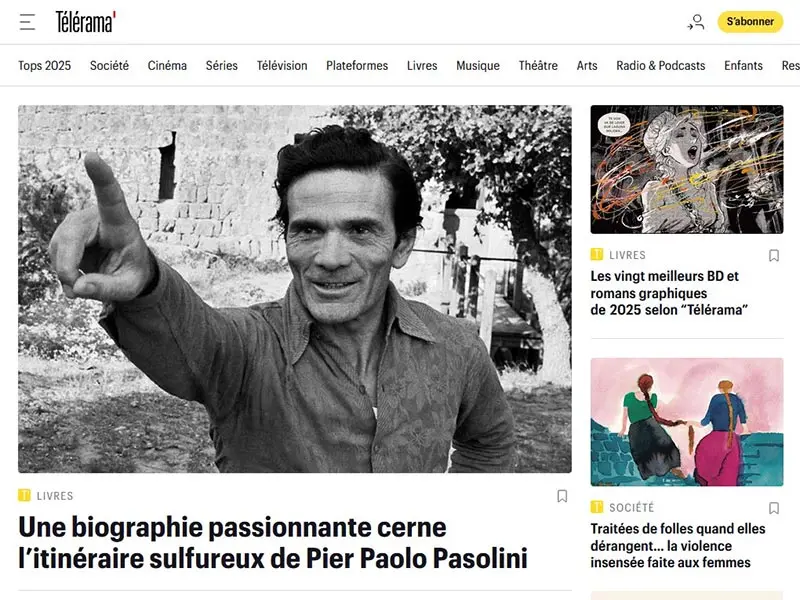Bookmark the Pasolini biography article

click(x=562, y=496)
